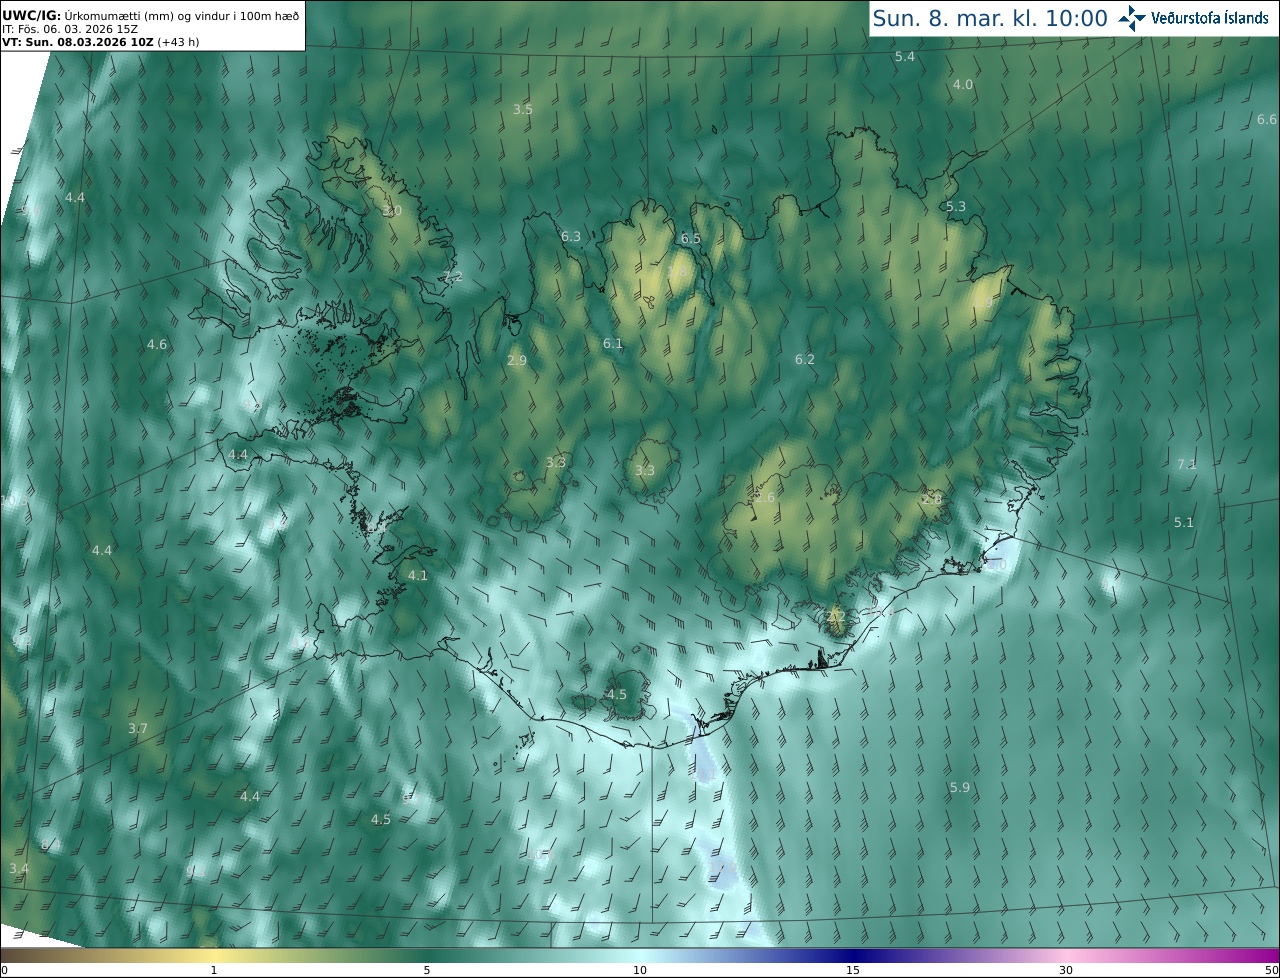Click the 6.6 value on the map
The width and height of the screenshot is (1280, 978).
click(x=1267, y=119)
